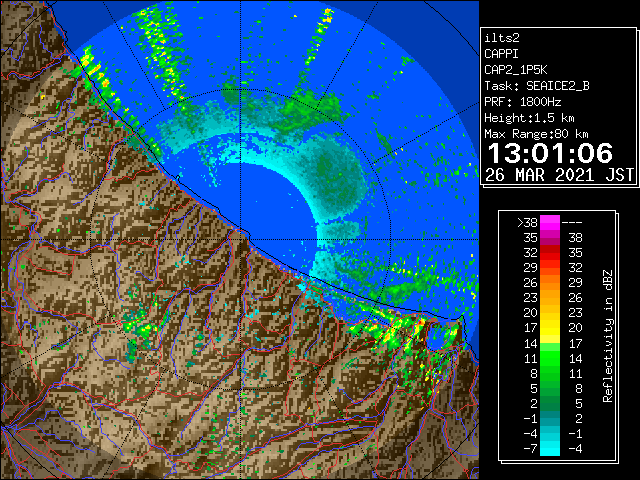
Task: Click the '-7' legend value
Action: [x=530, y=449]
